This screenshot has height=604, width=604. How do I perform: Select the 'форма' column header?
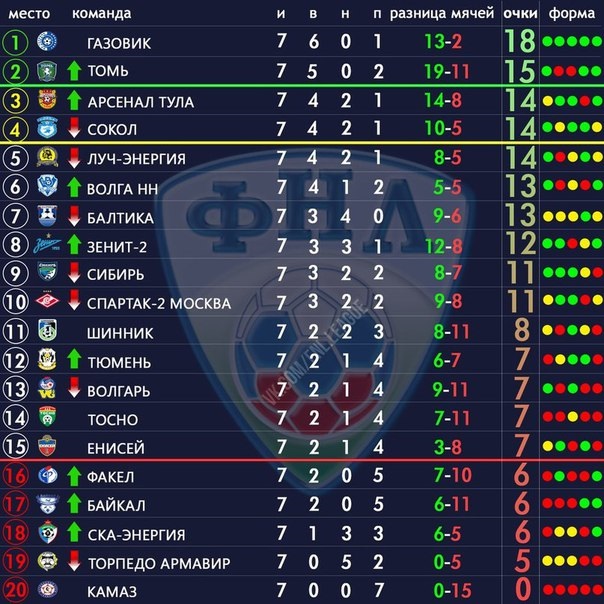click(572, 14)
